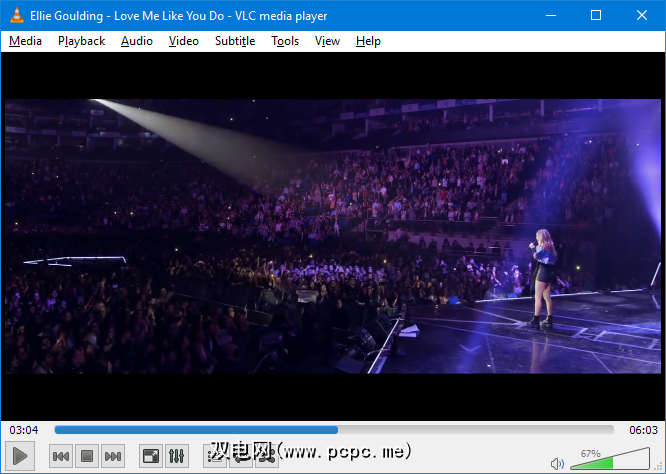666x474 pixels.
Task: Open the Video menu
Action: pyautogui.click(x=183, y=41)
